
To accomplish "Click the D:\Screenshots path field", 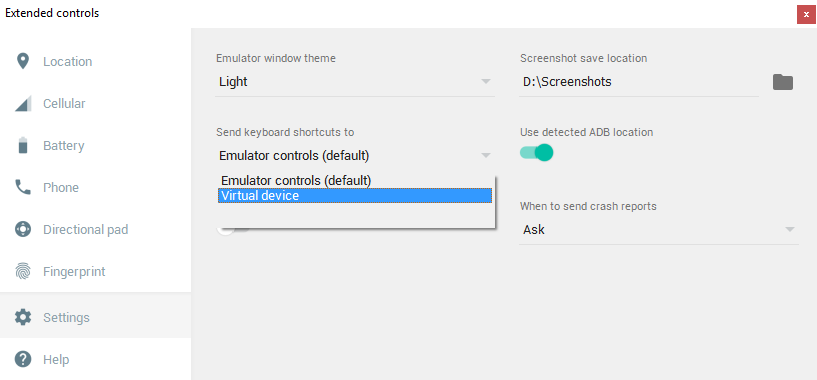I will pos(639,82).
